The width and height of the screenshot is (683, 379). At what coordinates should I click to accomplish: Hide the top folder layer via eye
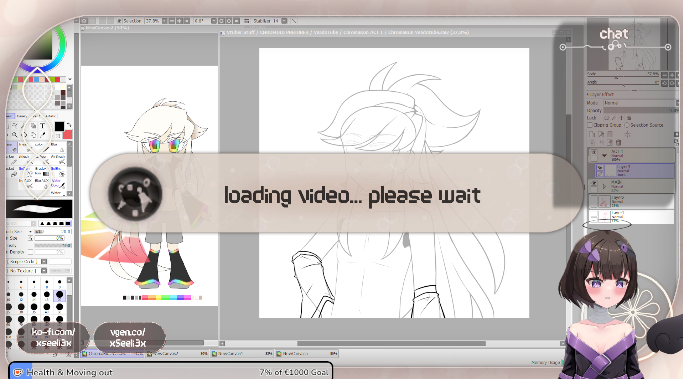(594, 153)
